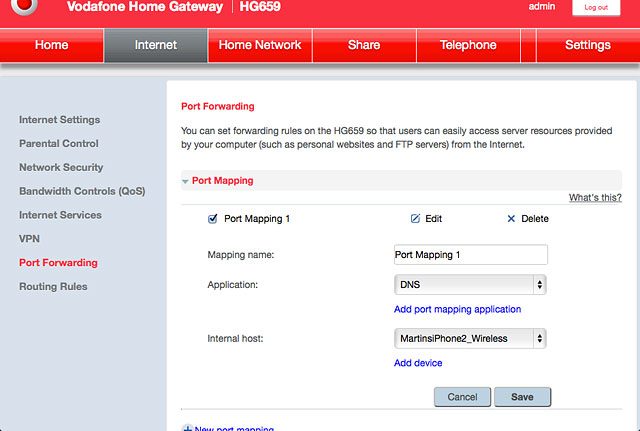Image resolution: width=640 pixels, height=431 pixels.
Task: Click the Edit pencil icon for Port Mapping 1
Action: (415, 218)
